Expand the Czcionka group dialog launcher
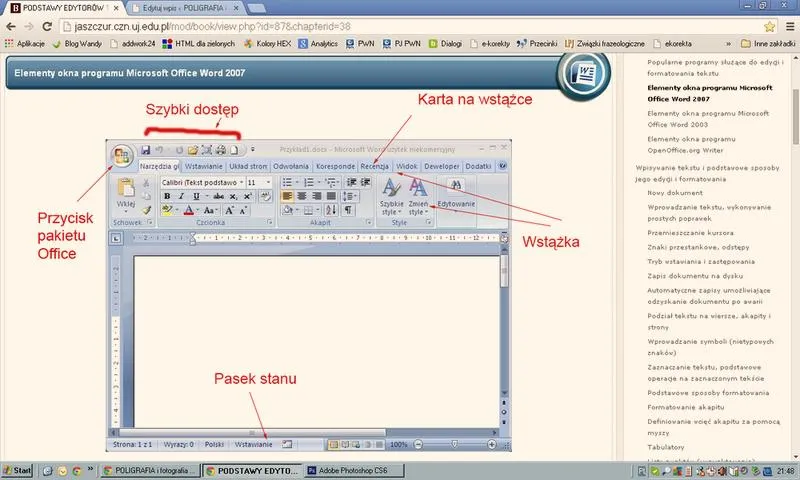800x480 pixels. (x=269, y=222)
